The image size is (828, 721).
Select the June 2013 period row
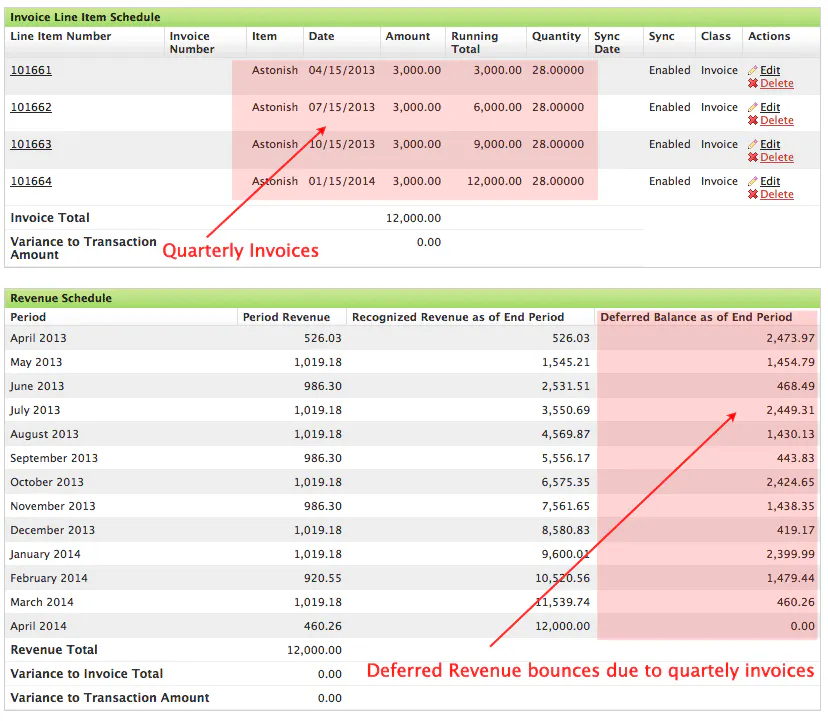412,386
